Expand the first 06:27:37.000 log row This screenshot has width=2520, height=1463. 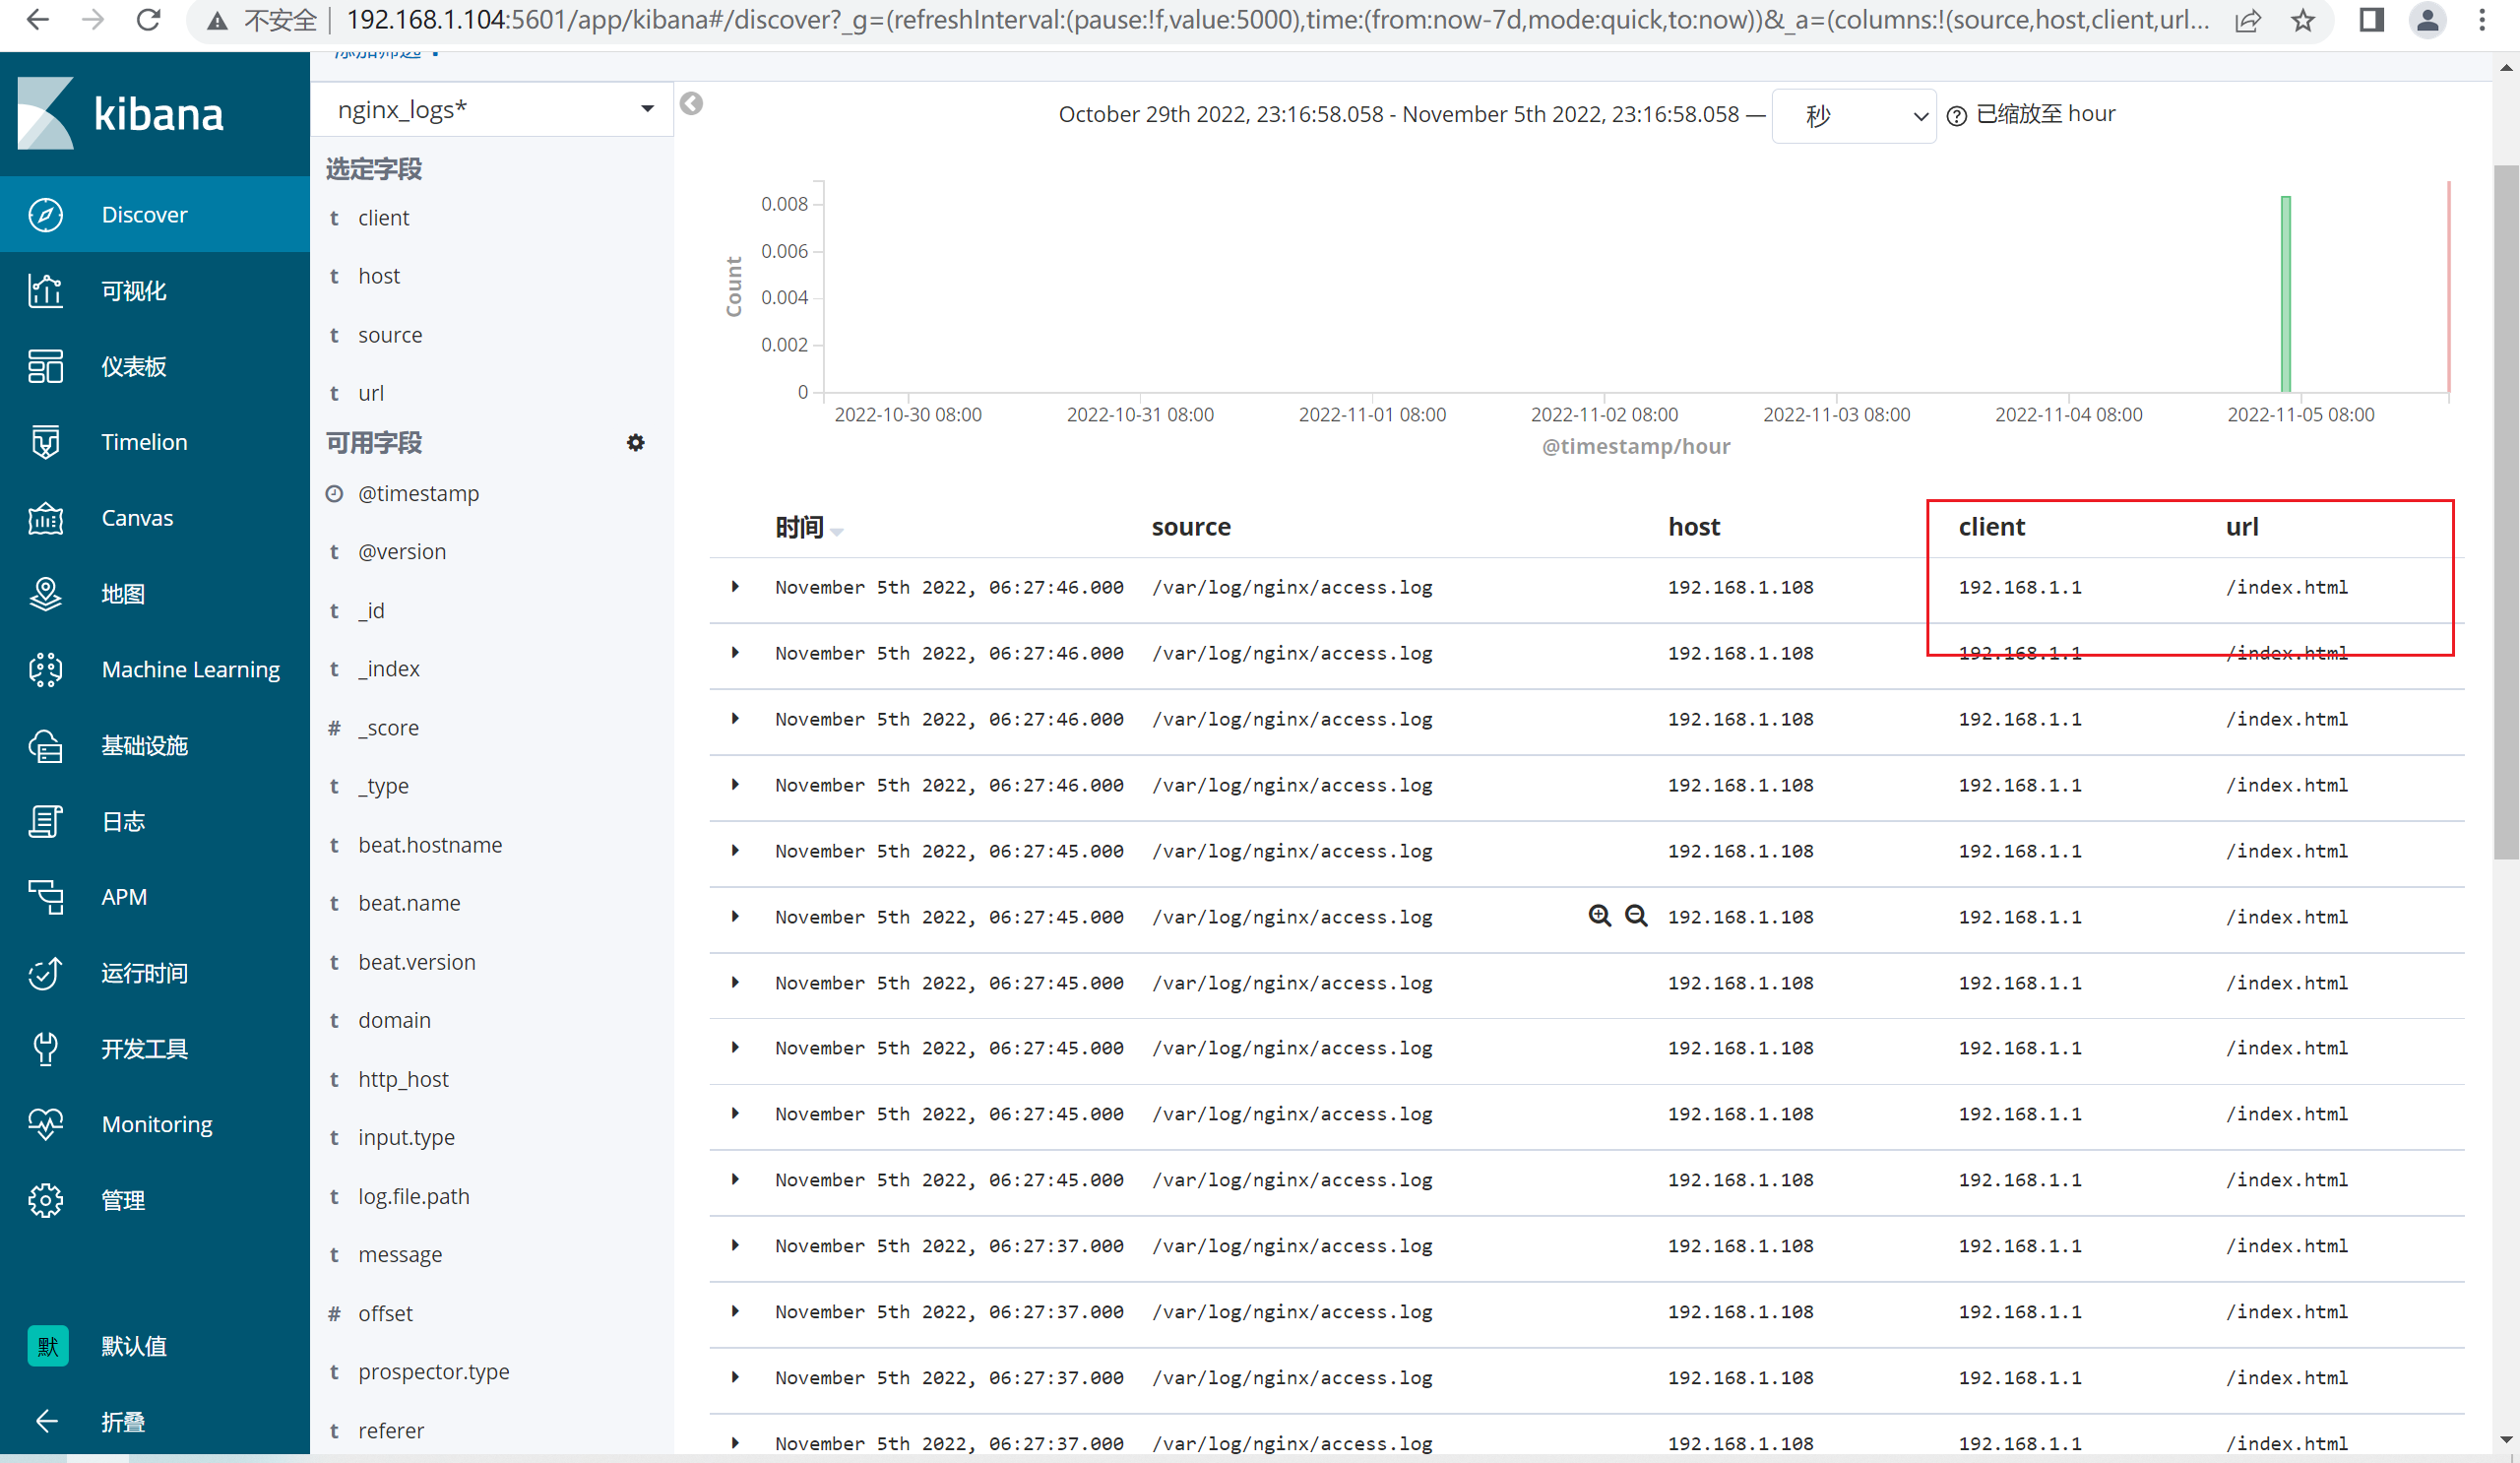click(x=735, y=1246)
